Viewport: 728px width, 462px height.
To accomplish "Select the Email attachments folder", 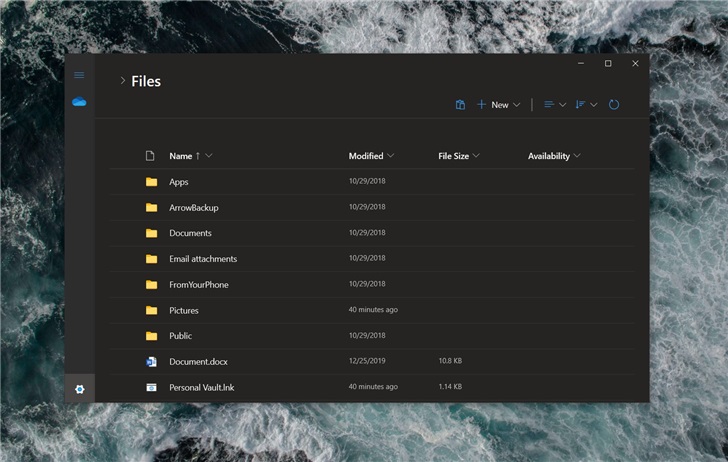I will click(203, 259).
